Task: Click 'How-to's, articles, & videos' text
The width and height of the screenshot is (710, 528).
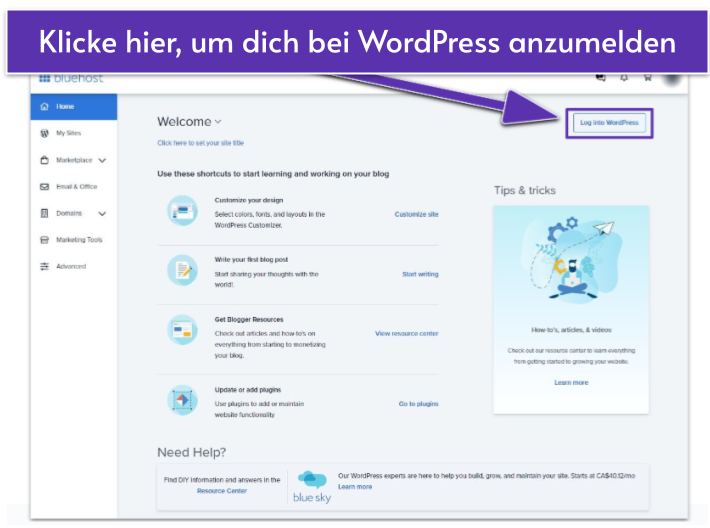Action: tap(571, 330)
